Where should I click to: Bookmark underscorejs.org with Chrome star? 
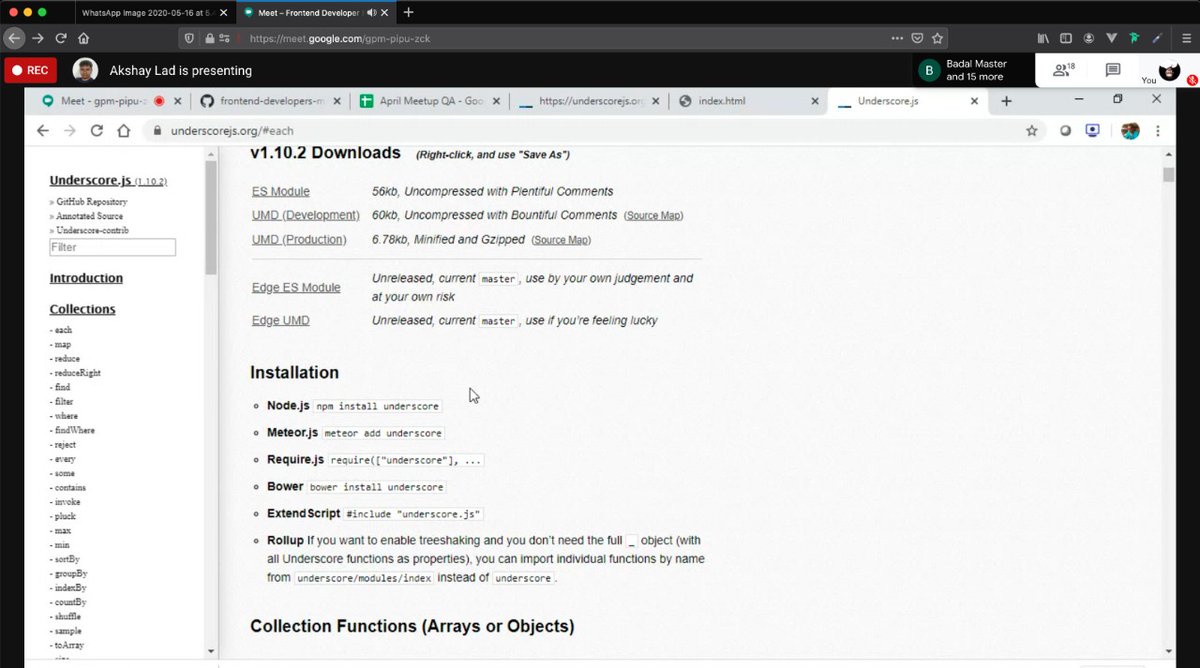tap(1031, 131)
